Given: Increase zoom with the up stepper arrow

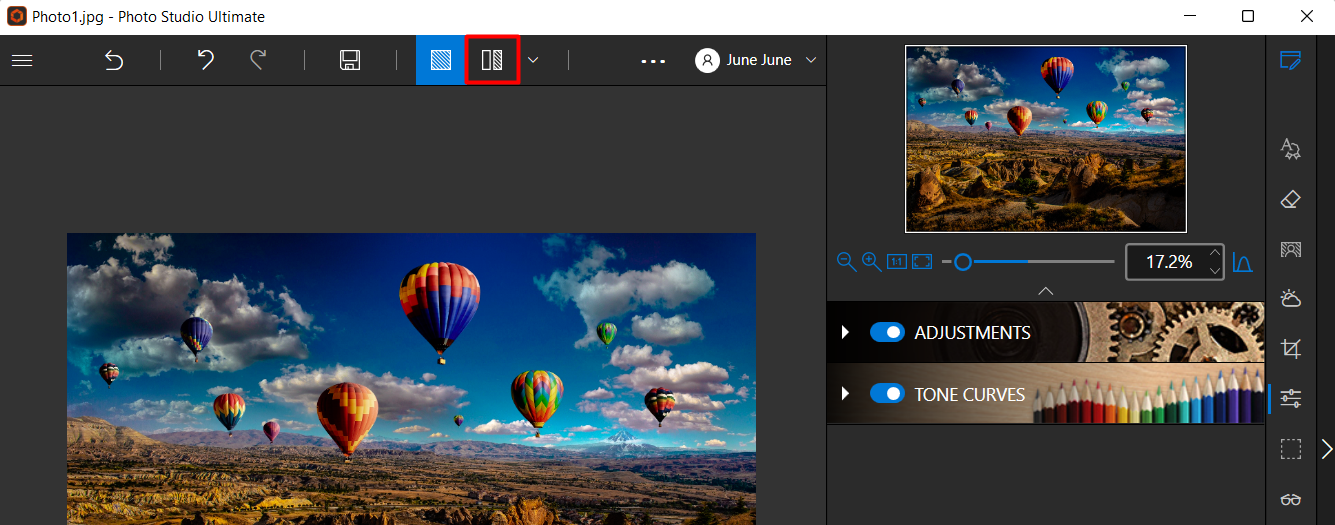Looking at the screenshot, I should tap(1215, 253).
